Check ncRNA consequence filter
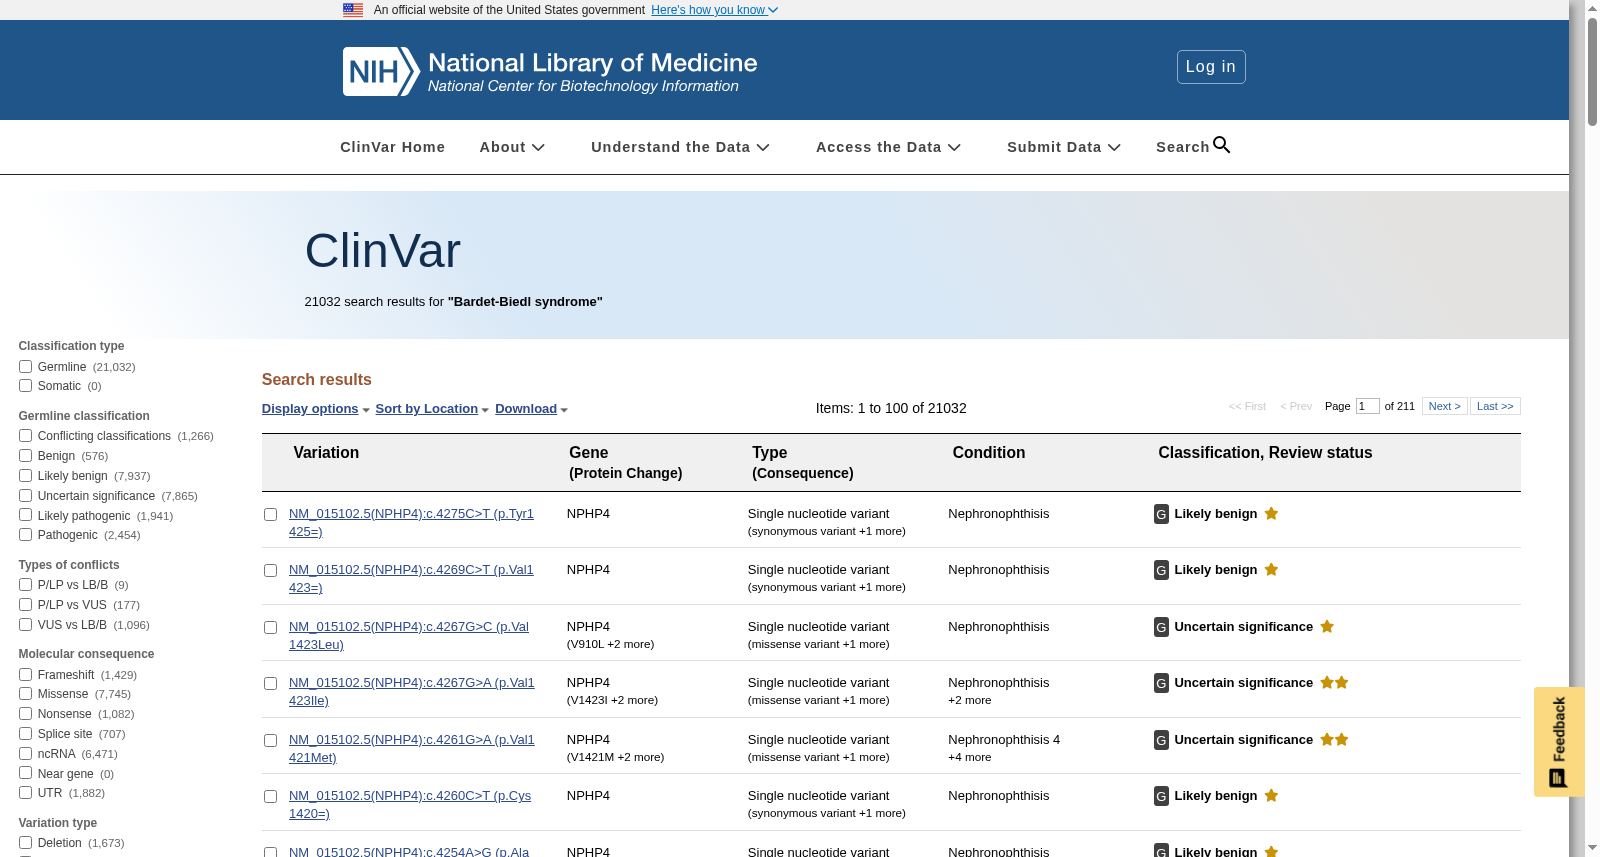 point(25,754)
